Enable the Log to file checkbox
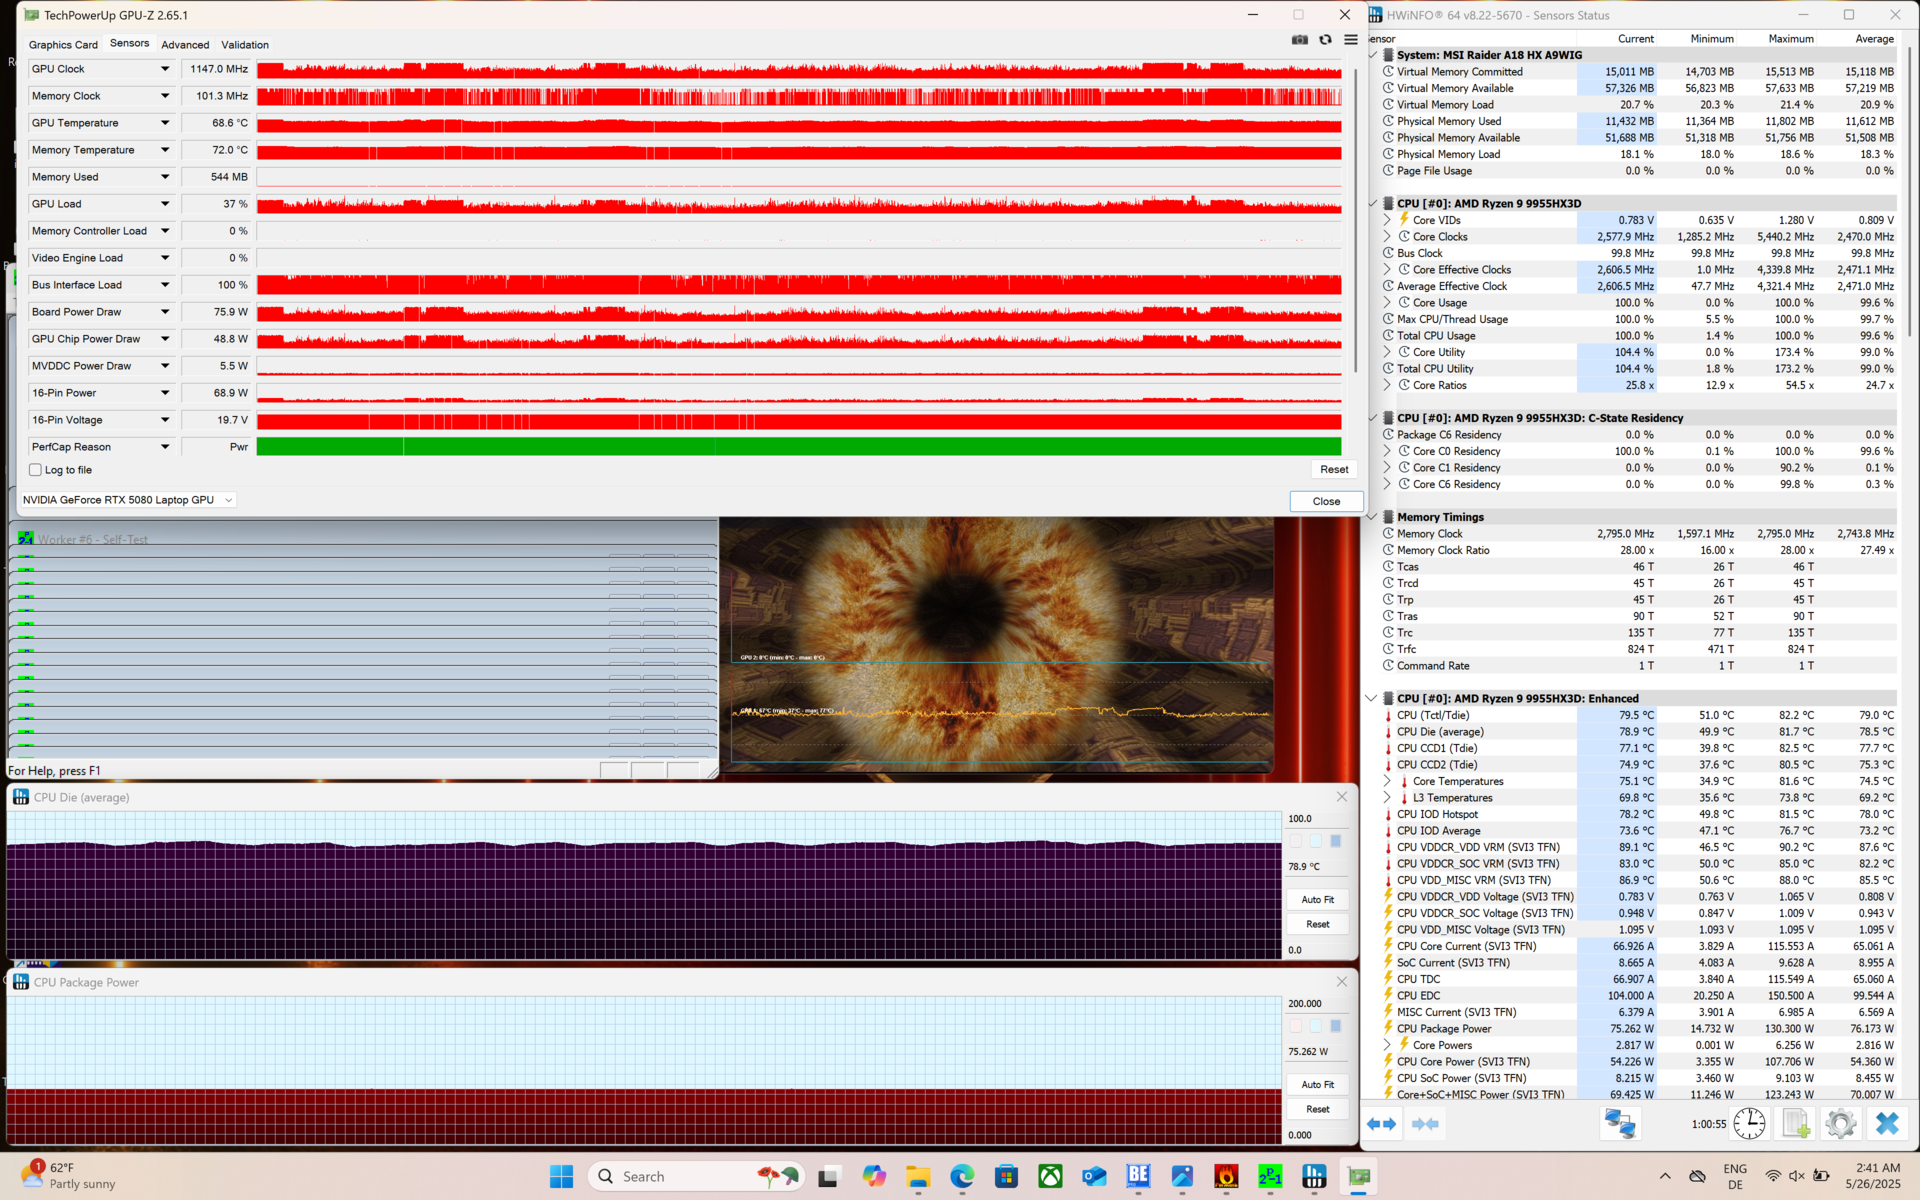 tap(36, 470)
